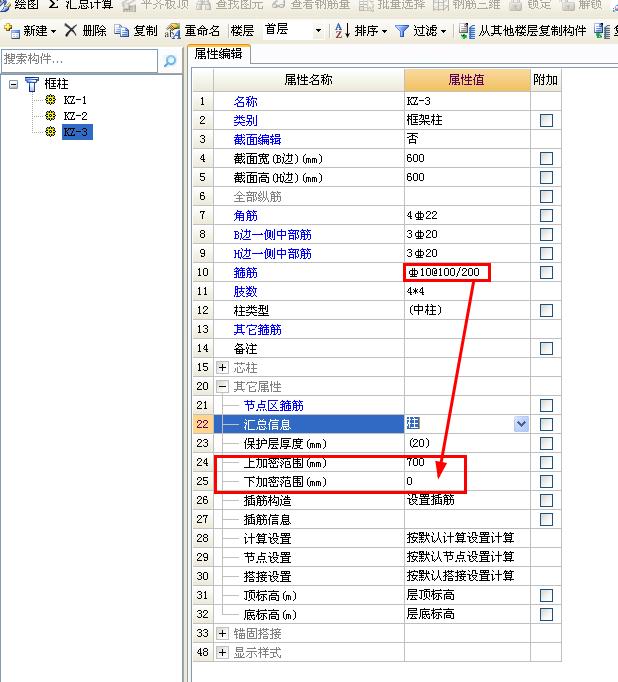Click the 插筋构造 value 设置插筋
Viewport: 618px width, 682px height.
[x=431, y=500]
